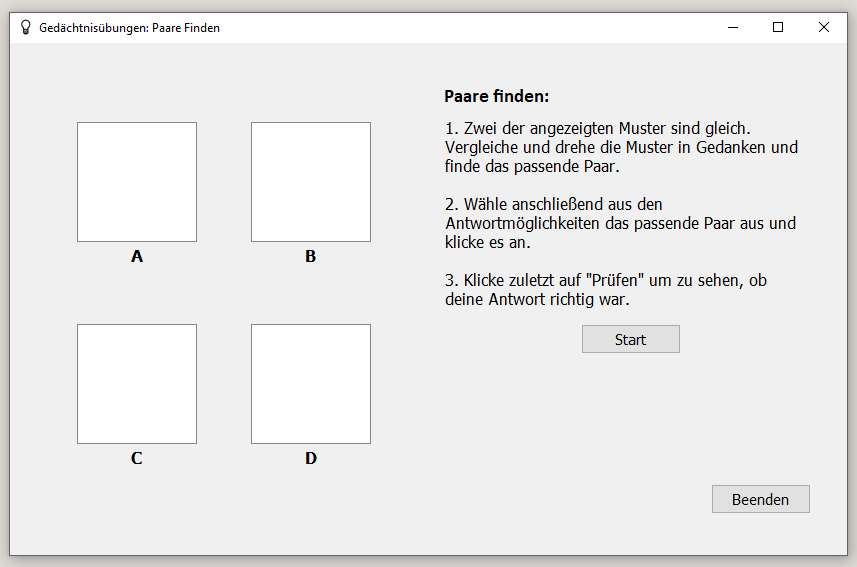Viewport: 857px width, 567px height.
Task: Click the line 'deine Antwort richtig war.'
Action: pyautogui.click(x=537, y=299)
